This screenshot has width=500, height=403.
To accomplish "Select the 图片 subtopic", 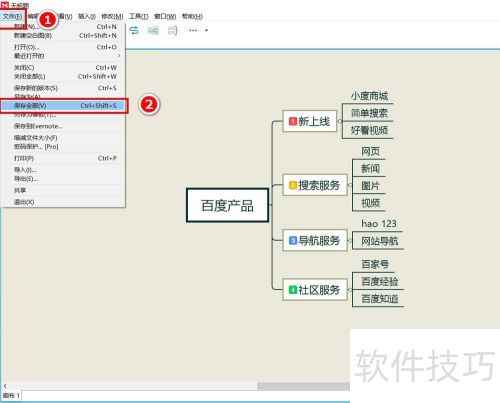I will pyautogui.click(x=370, y=185).
